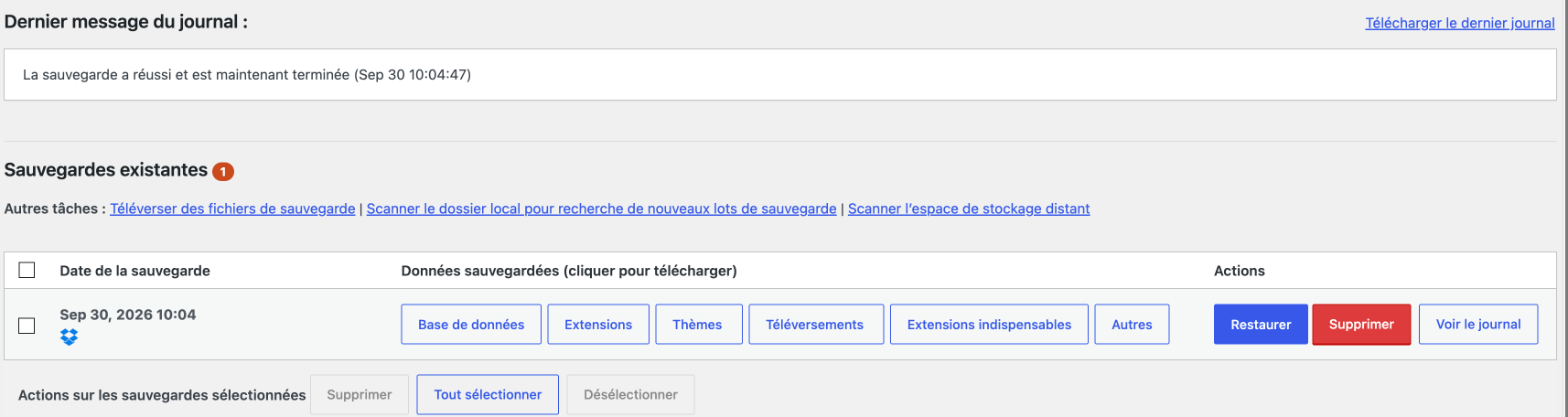Download the Extensions indispensables backup
This screenshot has height=417, width=1568.
(989, 324)
